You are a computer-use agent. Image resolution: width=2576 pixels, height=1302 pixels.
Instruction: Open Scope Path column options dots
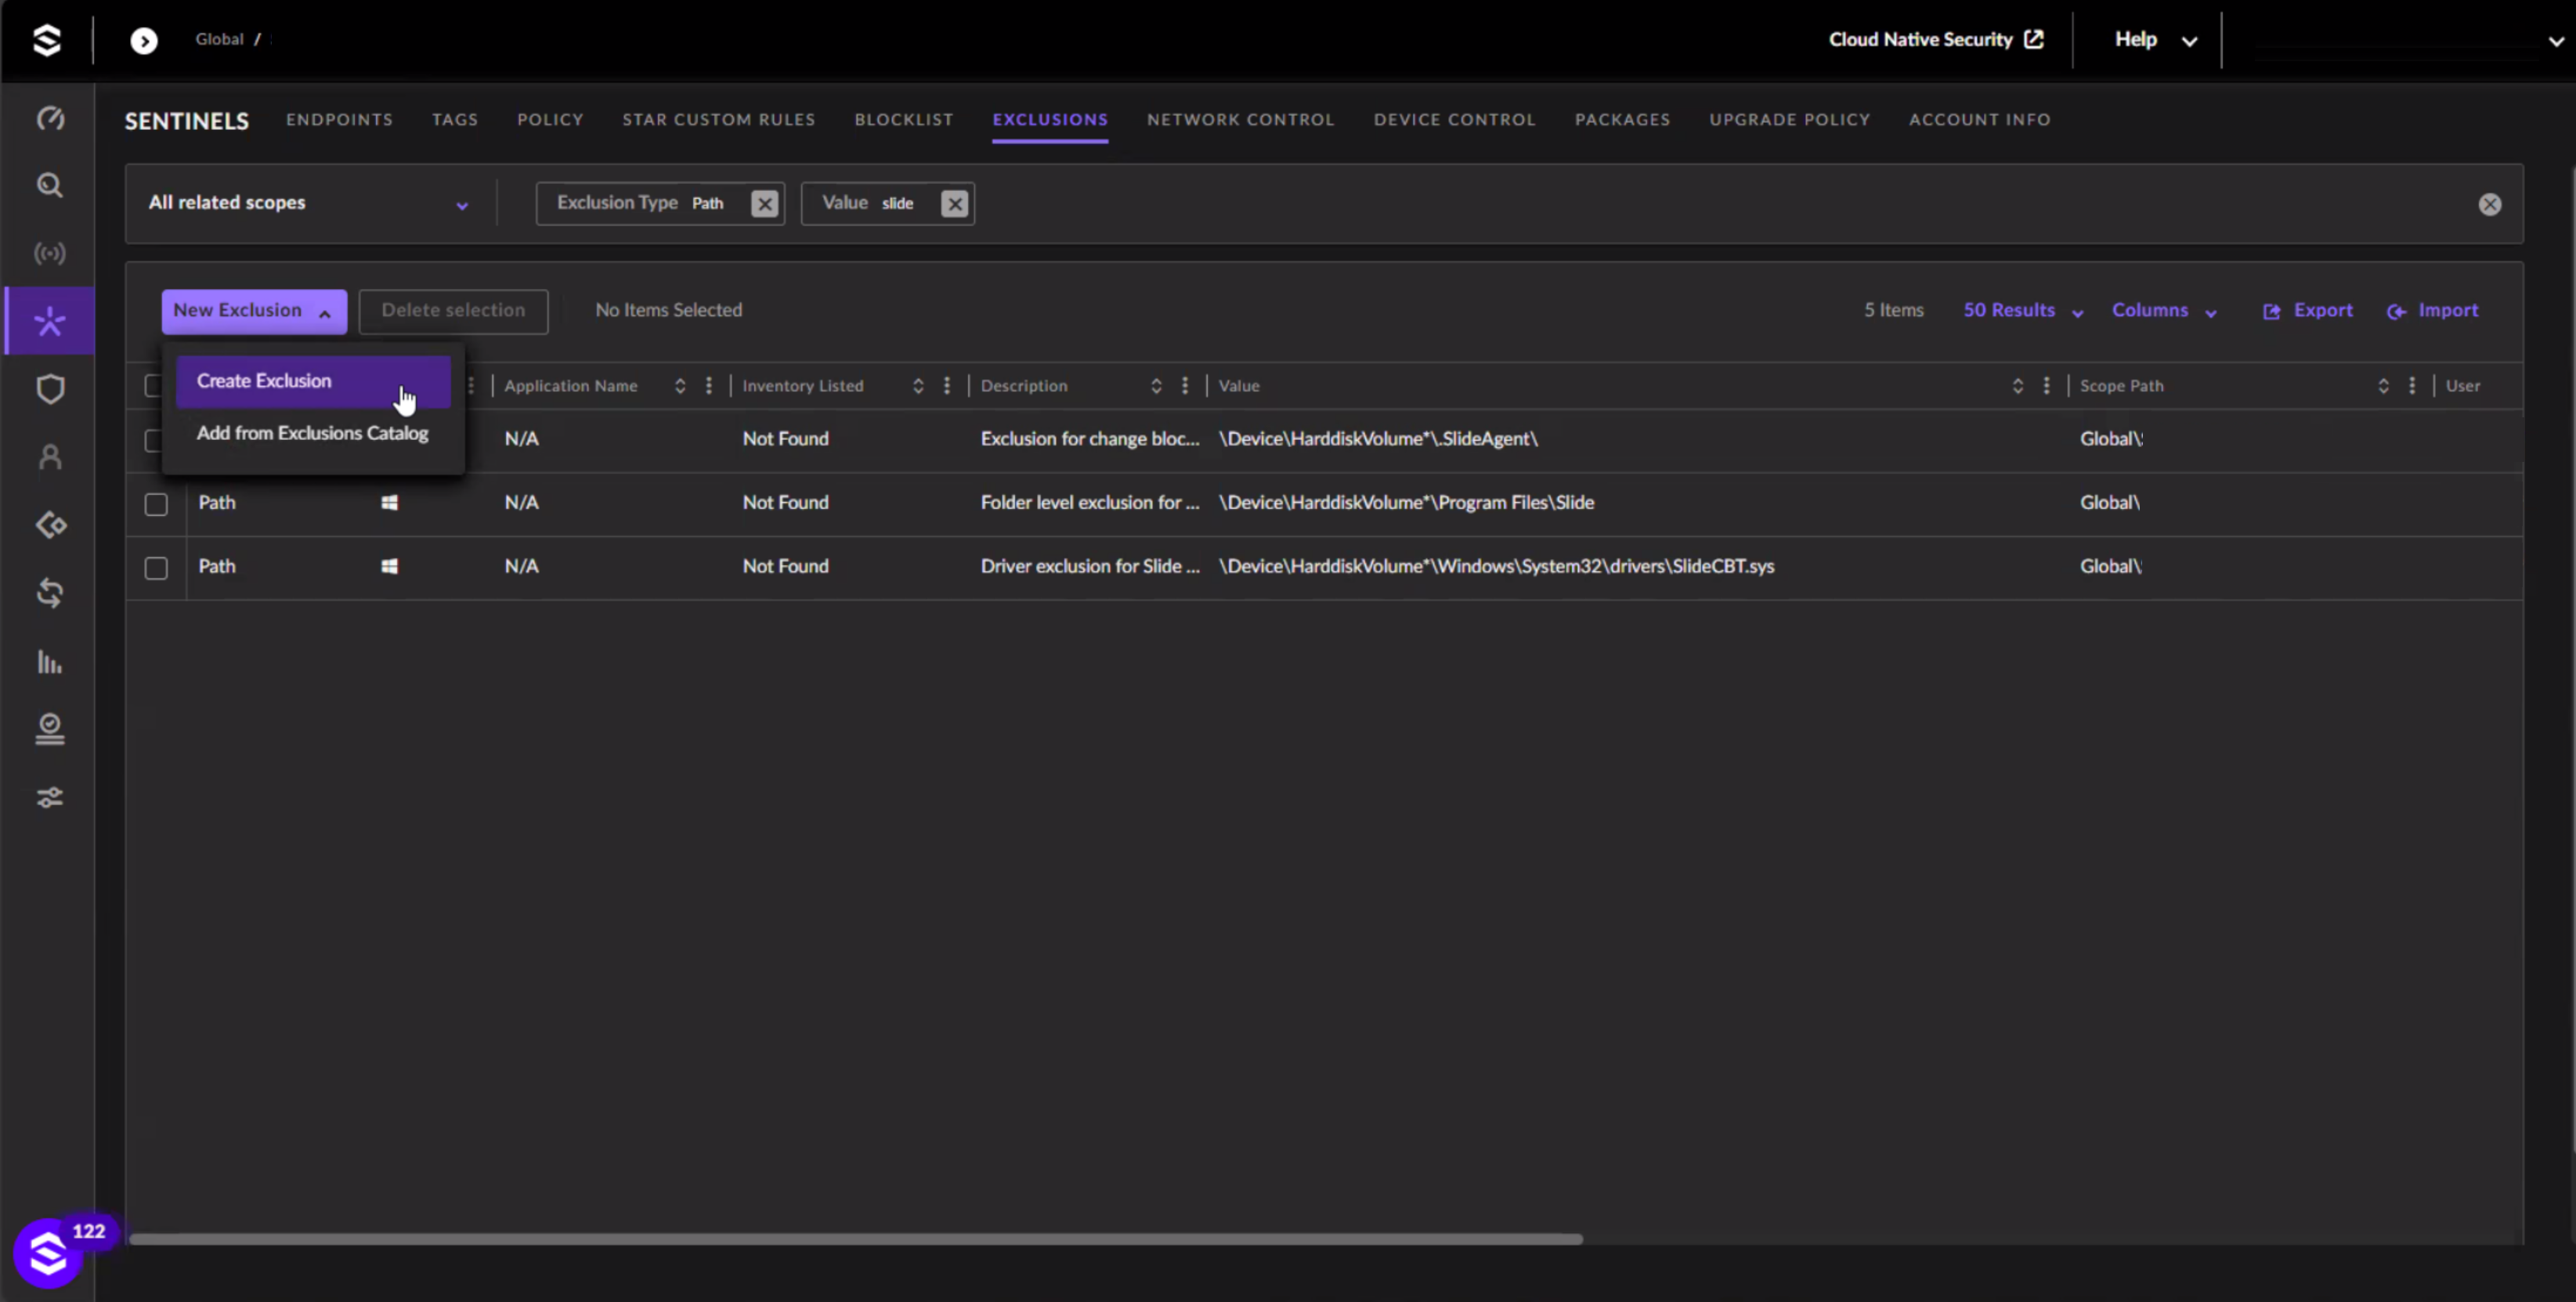pos(2412,386)
